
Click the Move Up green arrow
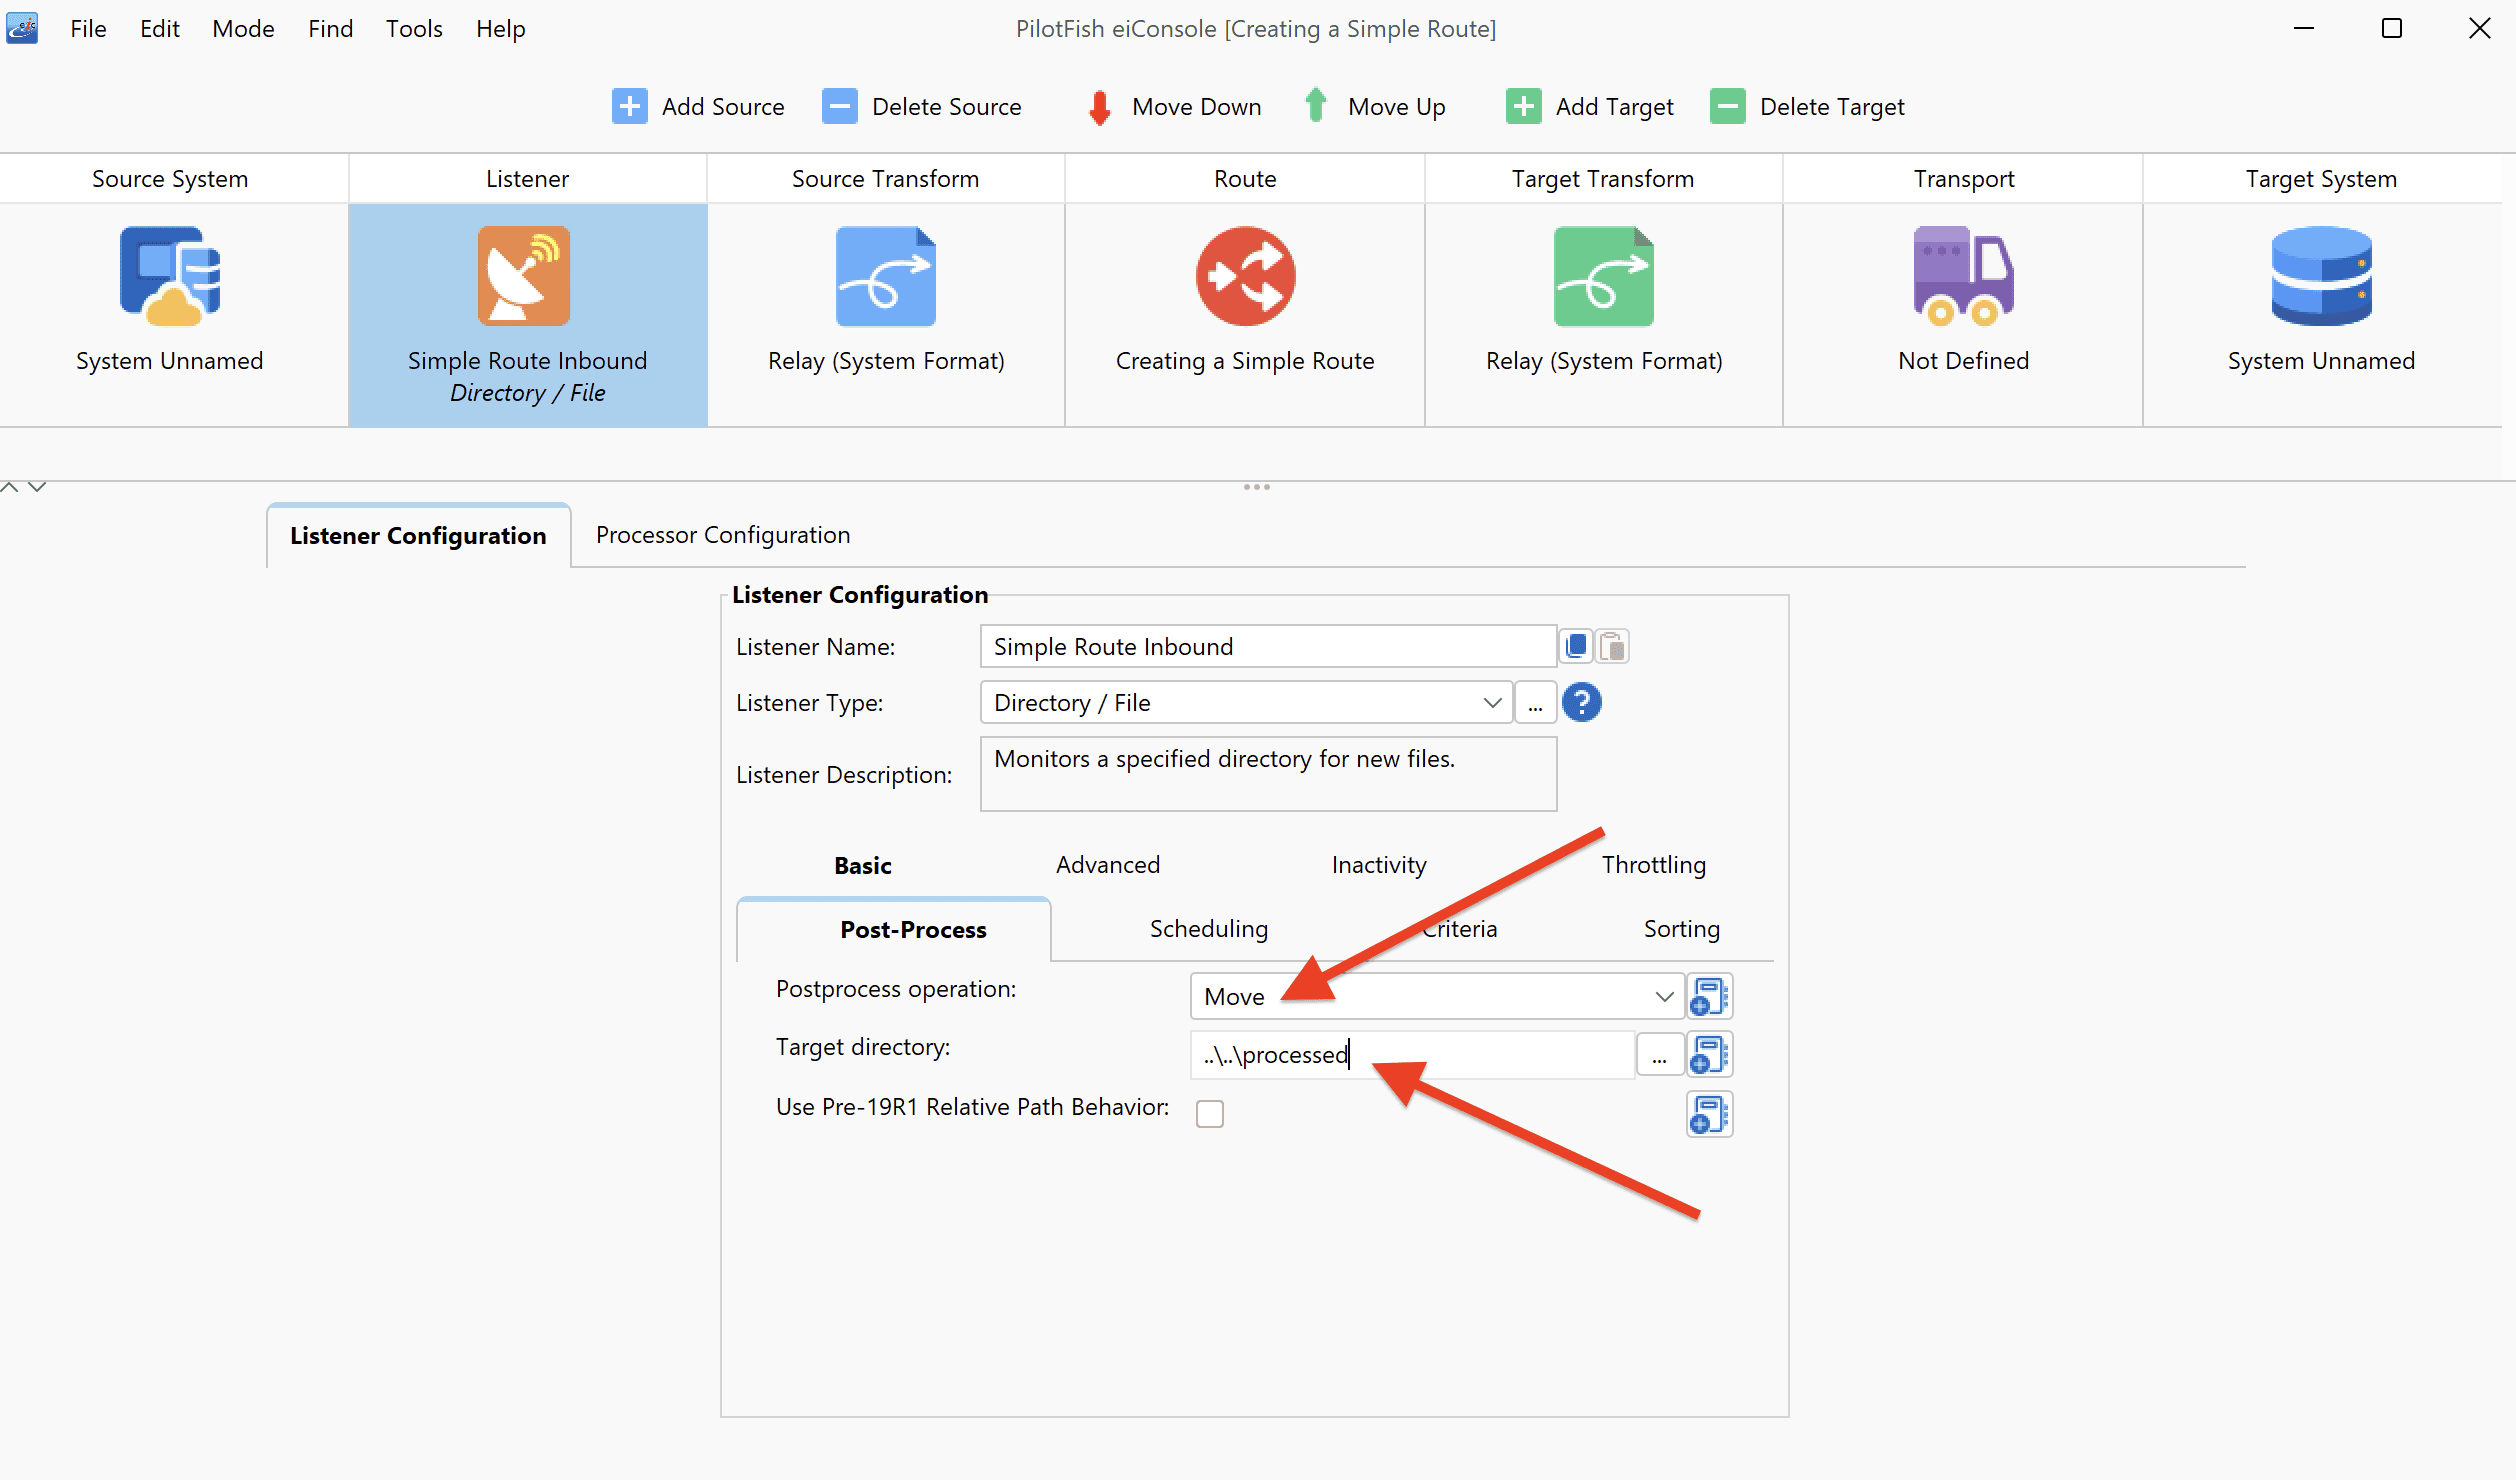[1316, 105]
